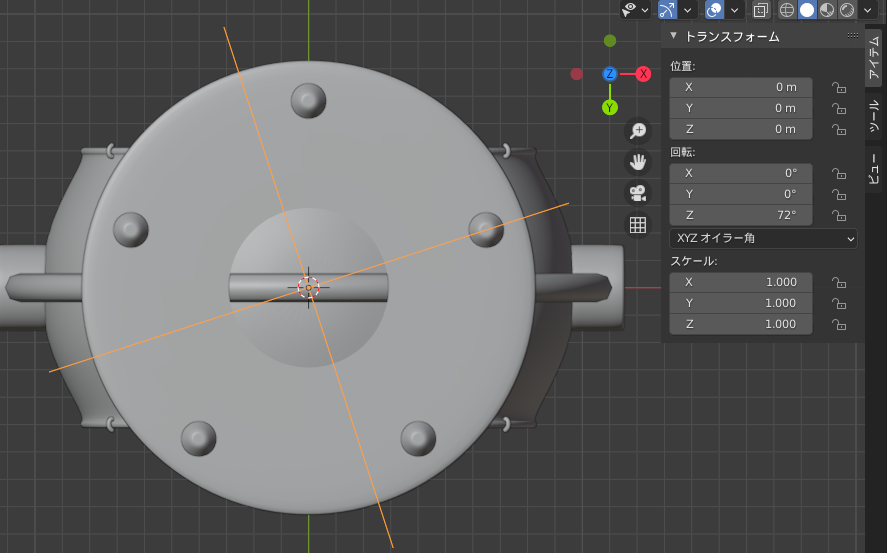Open overlay options dropdown arrow
This screenshot has height=553, width=887.
(x=734, y=10)
